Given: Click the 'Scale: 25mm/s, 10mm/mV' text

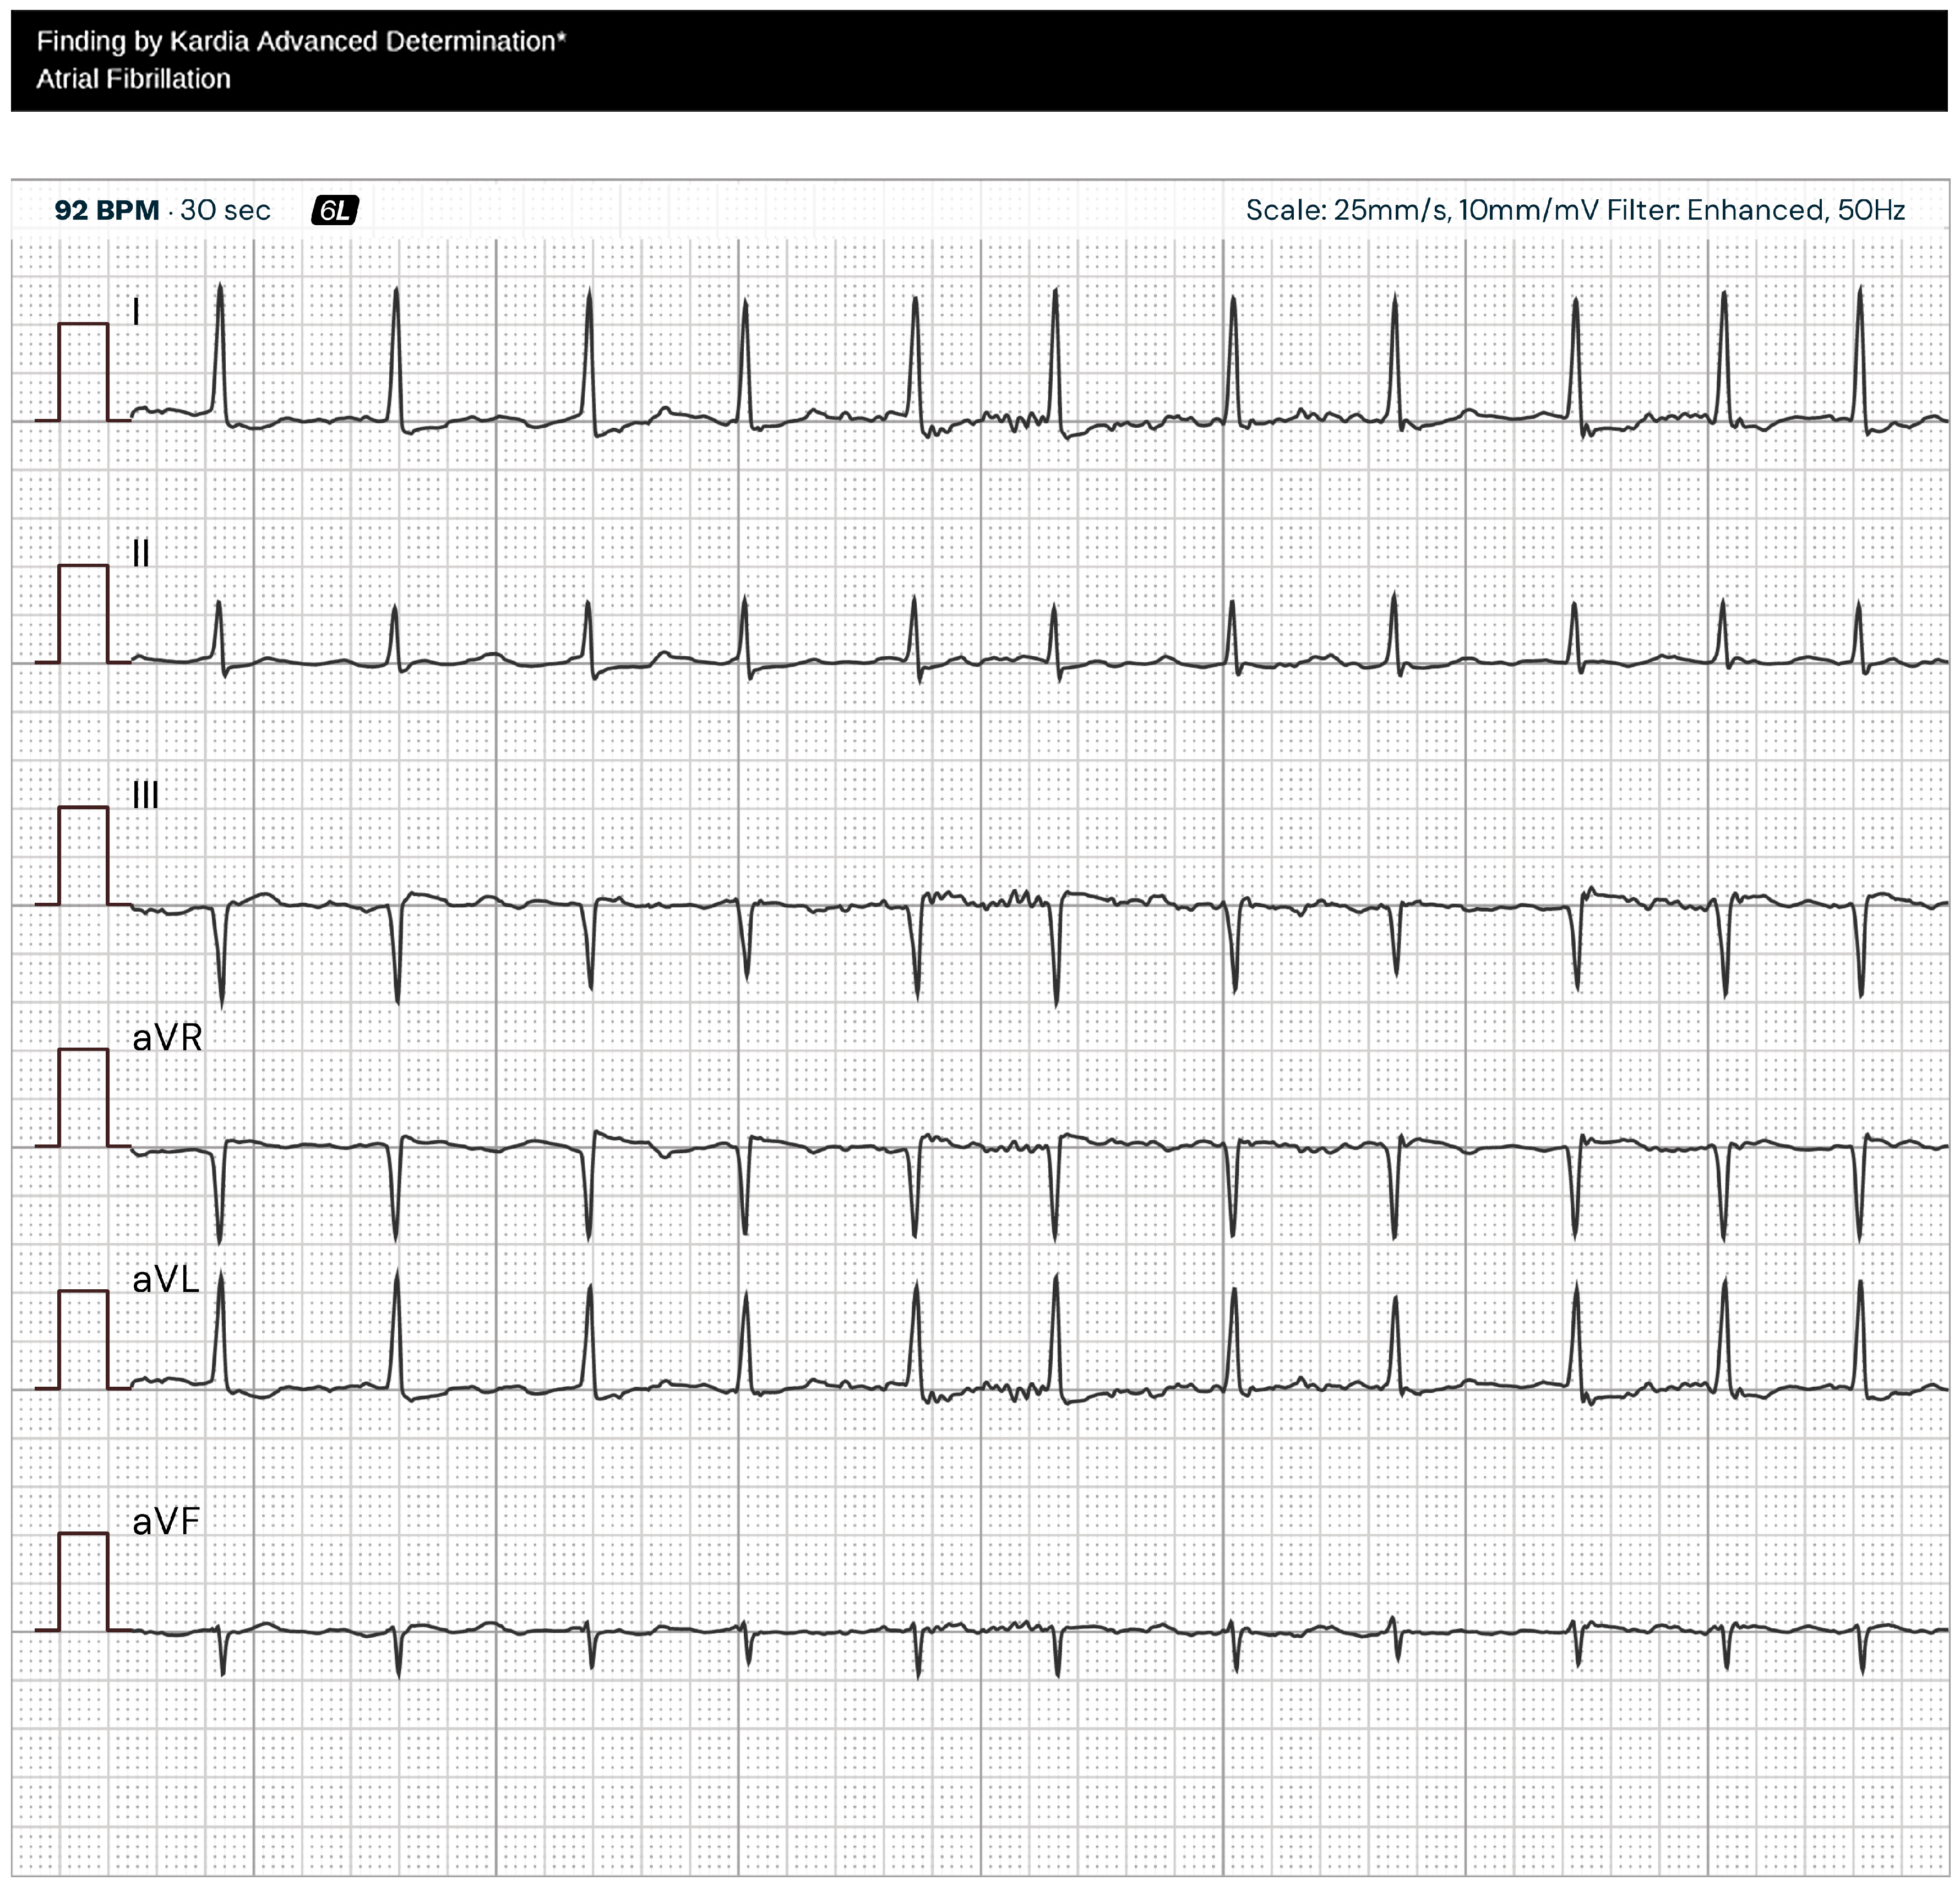Looking at the screenshot, I should click(x=1422, y=210).
